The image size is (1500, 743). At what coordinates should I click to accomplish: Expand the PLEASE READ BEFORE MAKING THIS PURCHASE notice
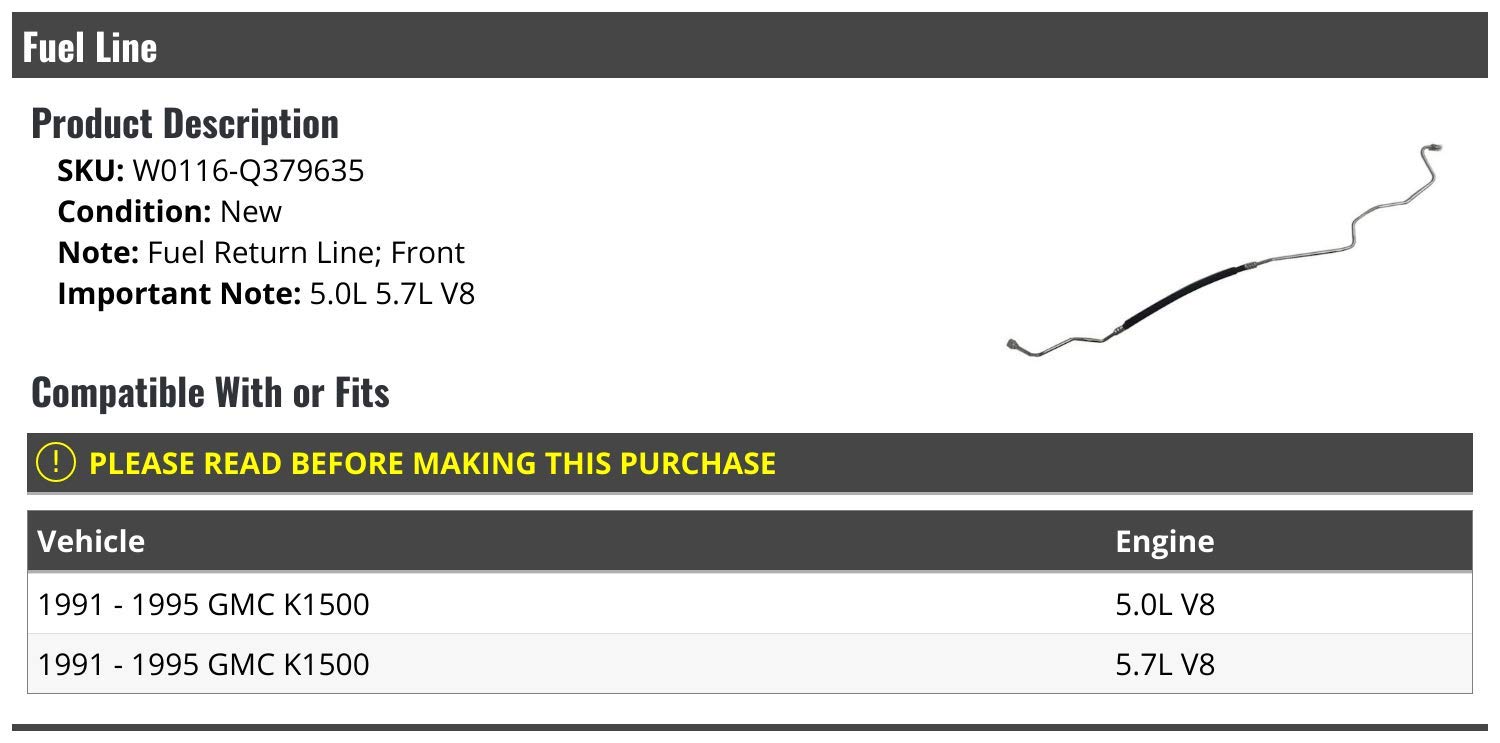click(432, 463)
